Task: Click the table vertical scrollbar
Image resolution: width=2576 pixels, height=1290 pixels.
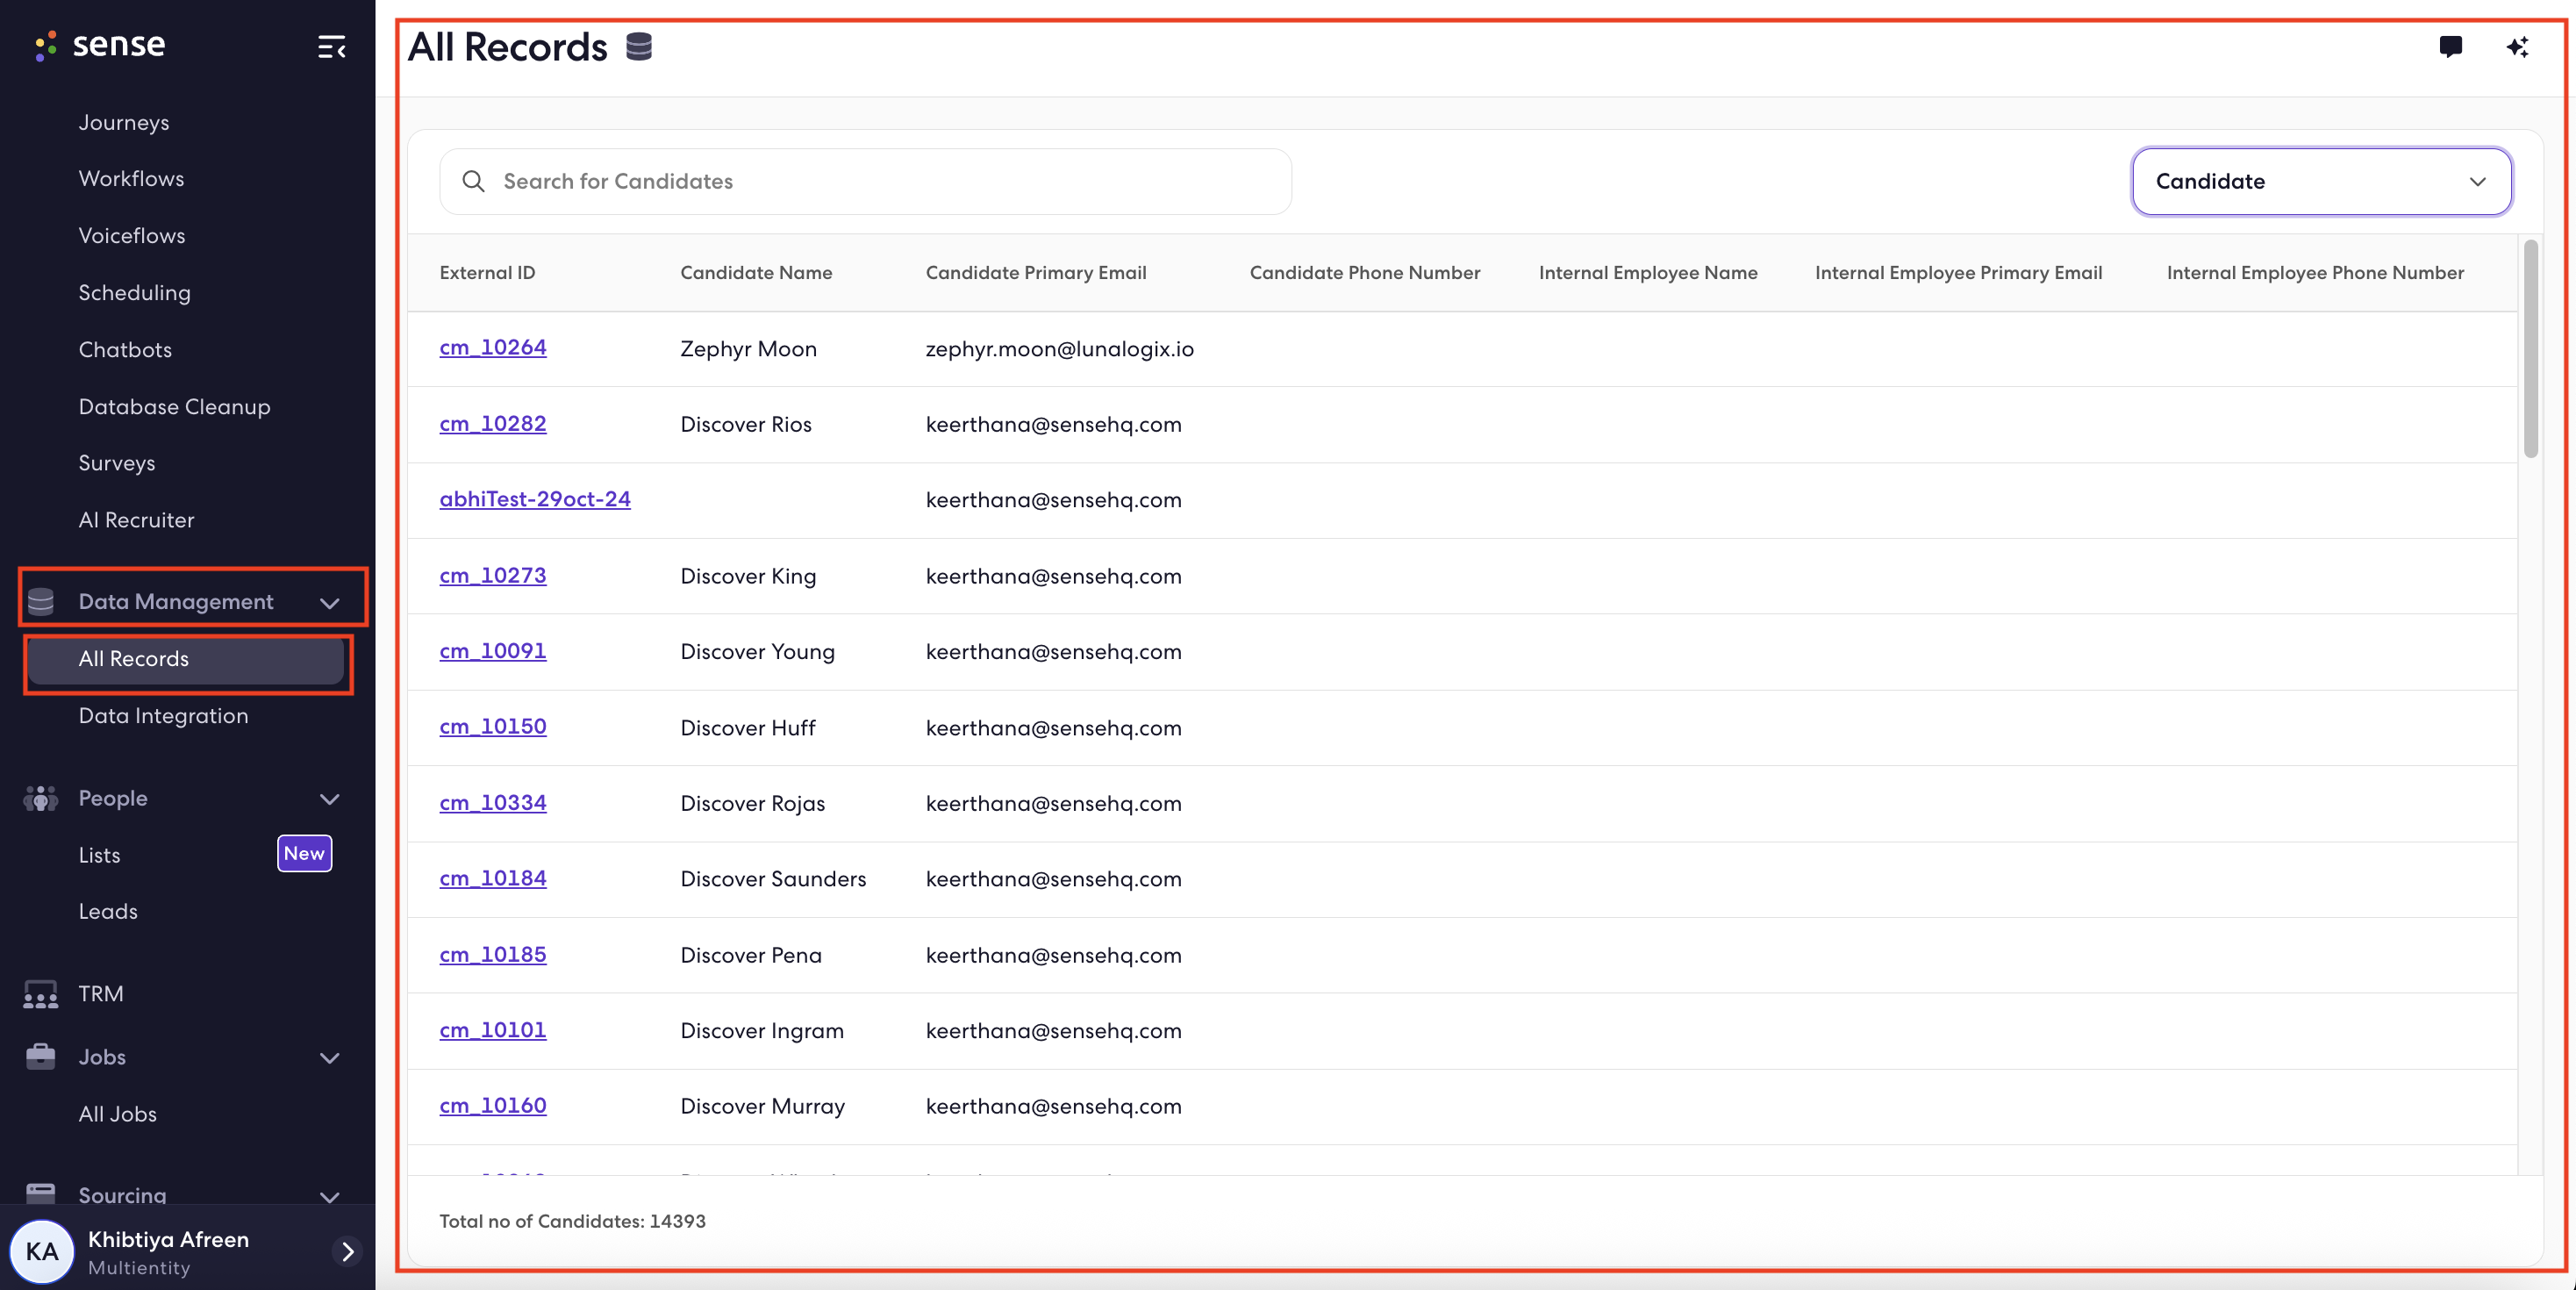Action: point(2530,348)
